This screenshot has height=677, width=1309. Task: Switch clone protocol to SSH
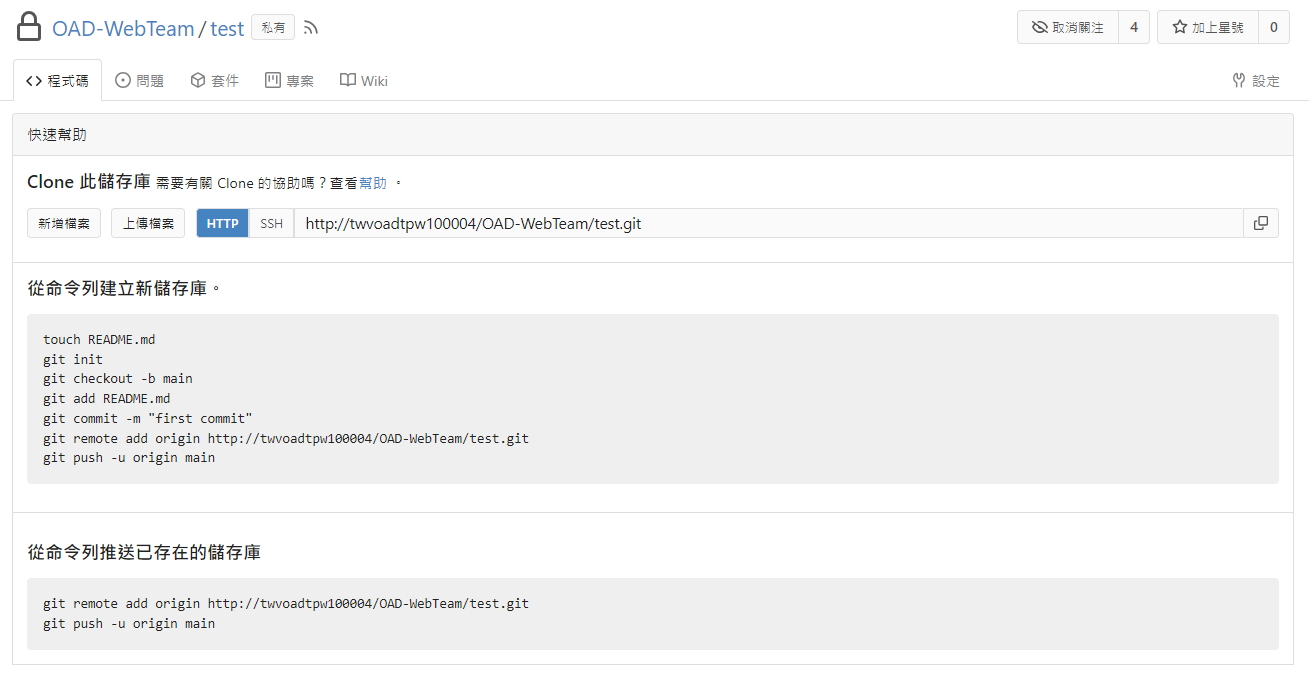pos(271,223)
